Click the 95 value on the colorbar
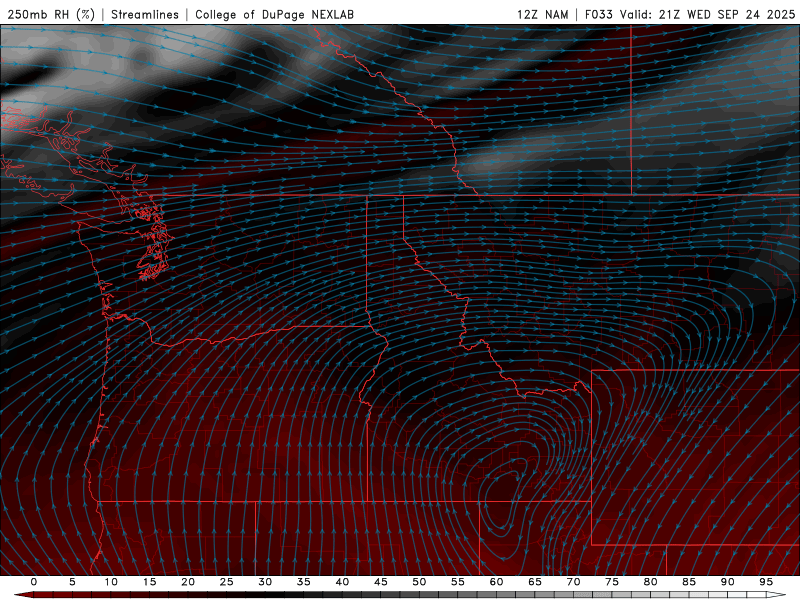 pyautogui.click(x=766, y=582)
